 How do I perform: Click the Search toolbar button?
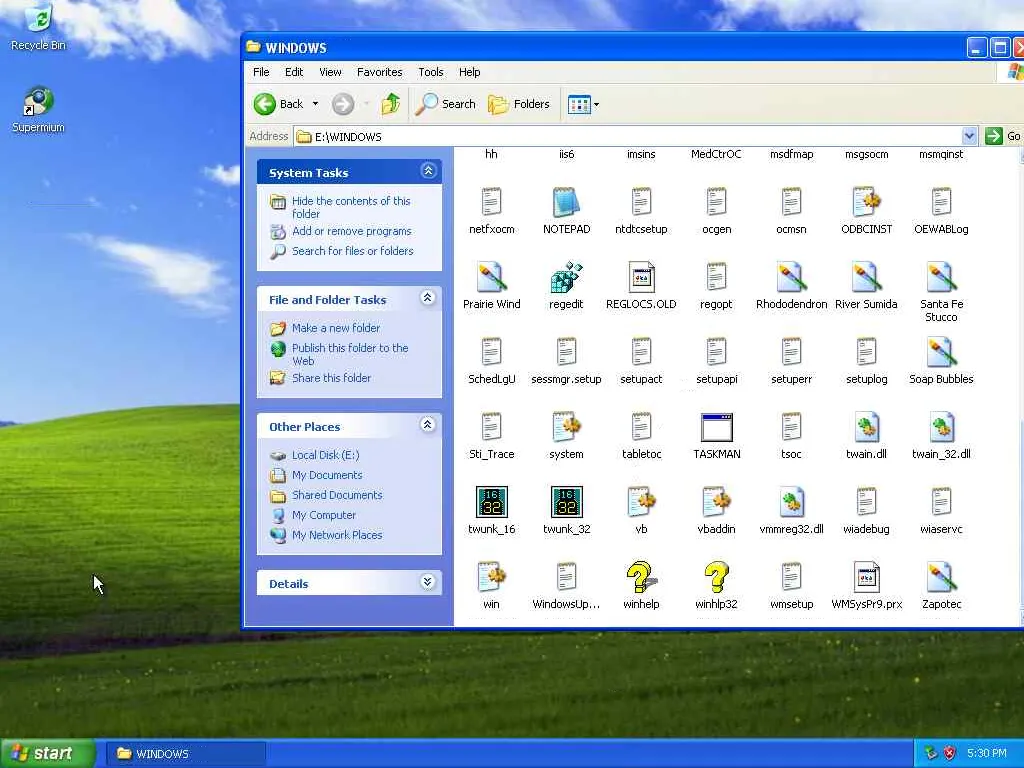click(446, 104)
